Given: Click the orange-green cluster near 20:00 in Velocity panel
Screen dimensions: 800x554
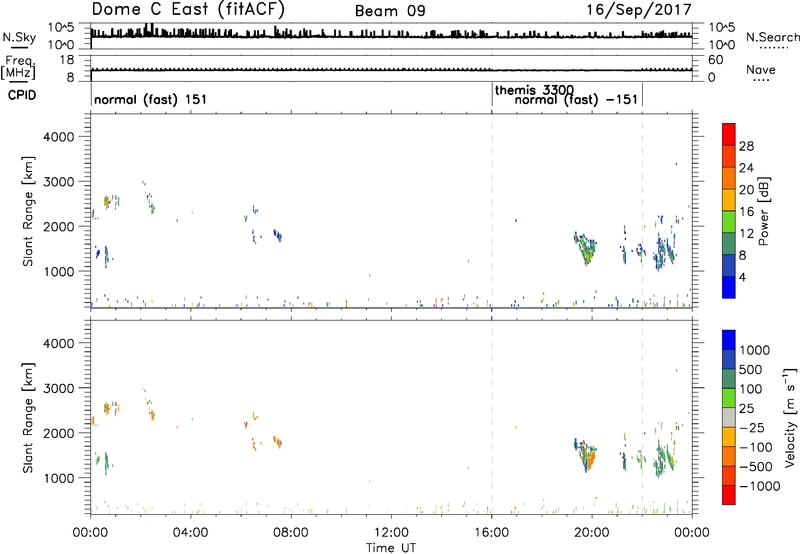Looking at the screenshot, I should (586, 454).
